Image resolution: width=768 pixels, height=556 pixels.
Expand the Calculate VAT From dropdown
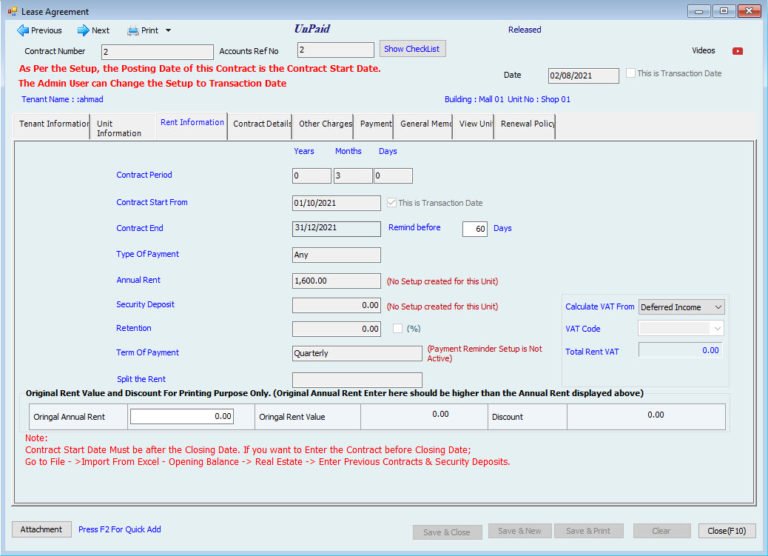pos(718,307)
